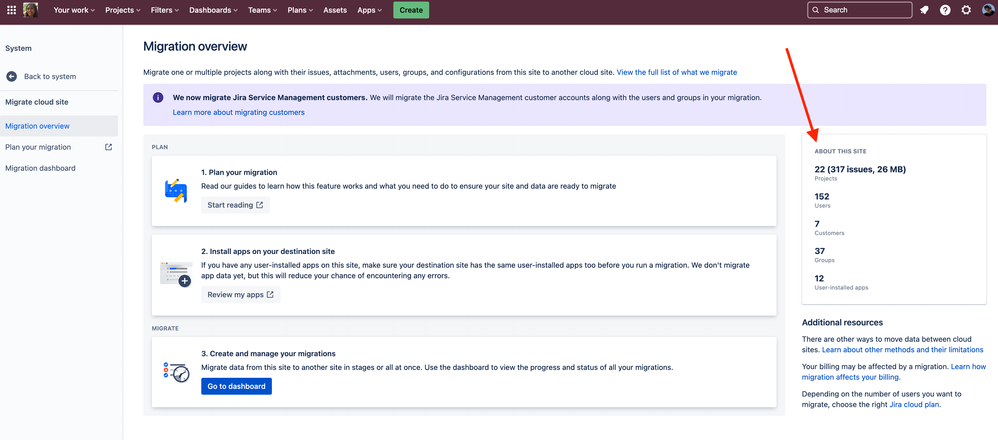This screenshot has height=440, width=998.
Task: Click the Migration overview page heading
Action: (x=195, y=46)
